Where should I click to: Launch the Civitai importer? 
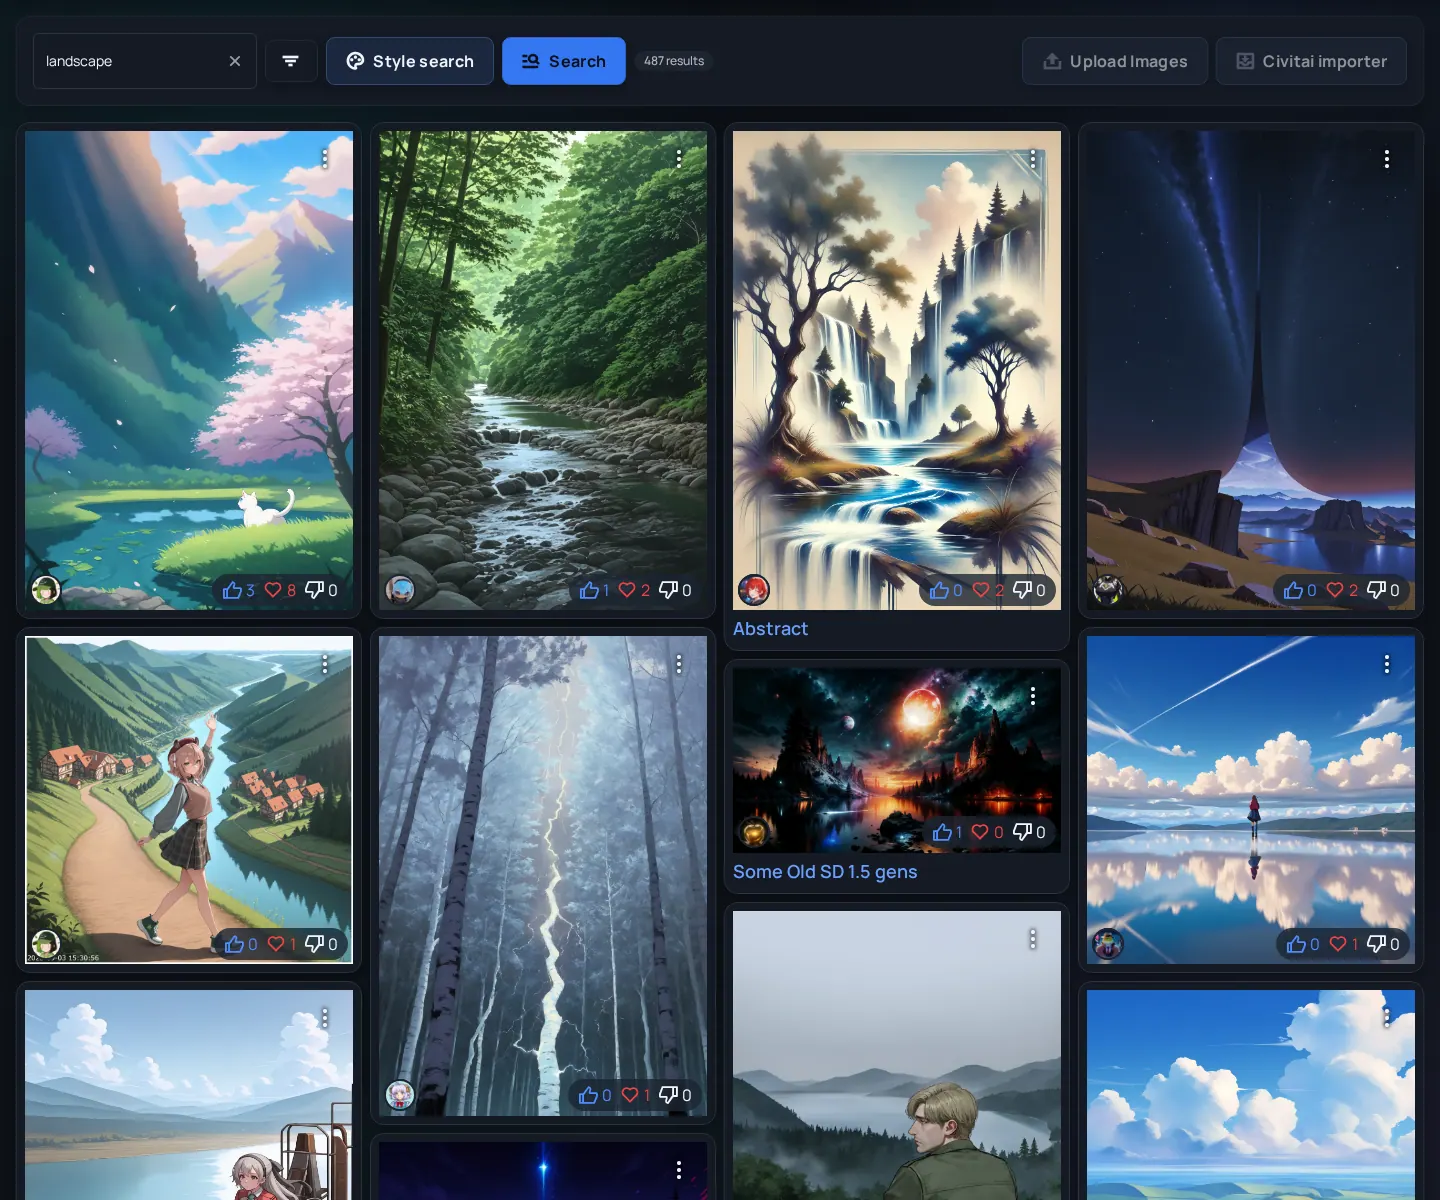click(x=1311, y=61)
